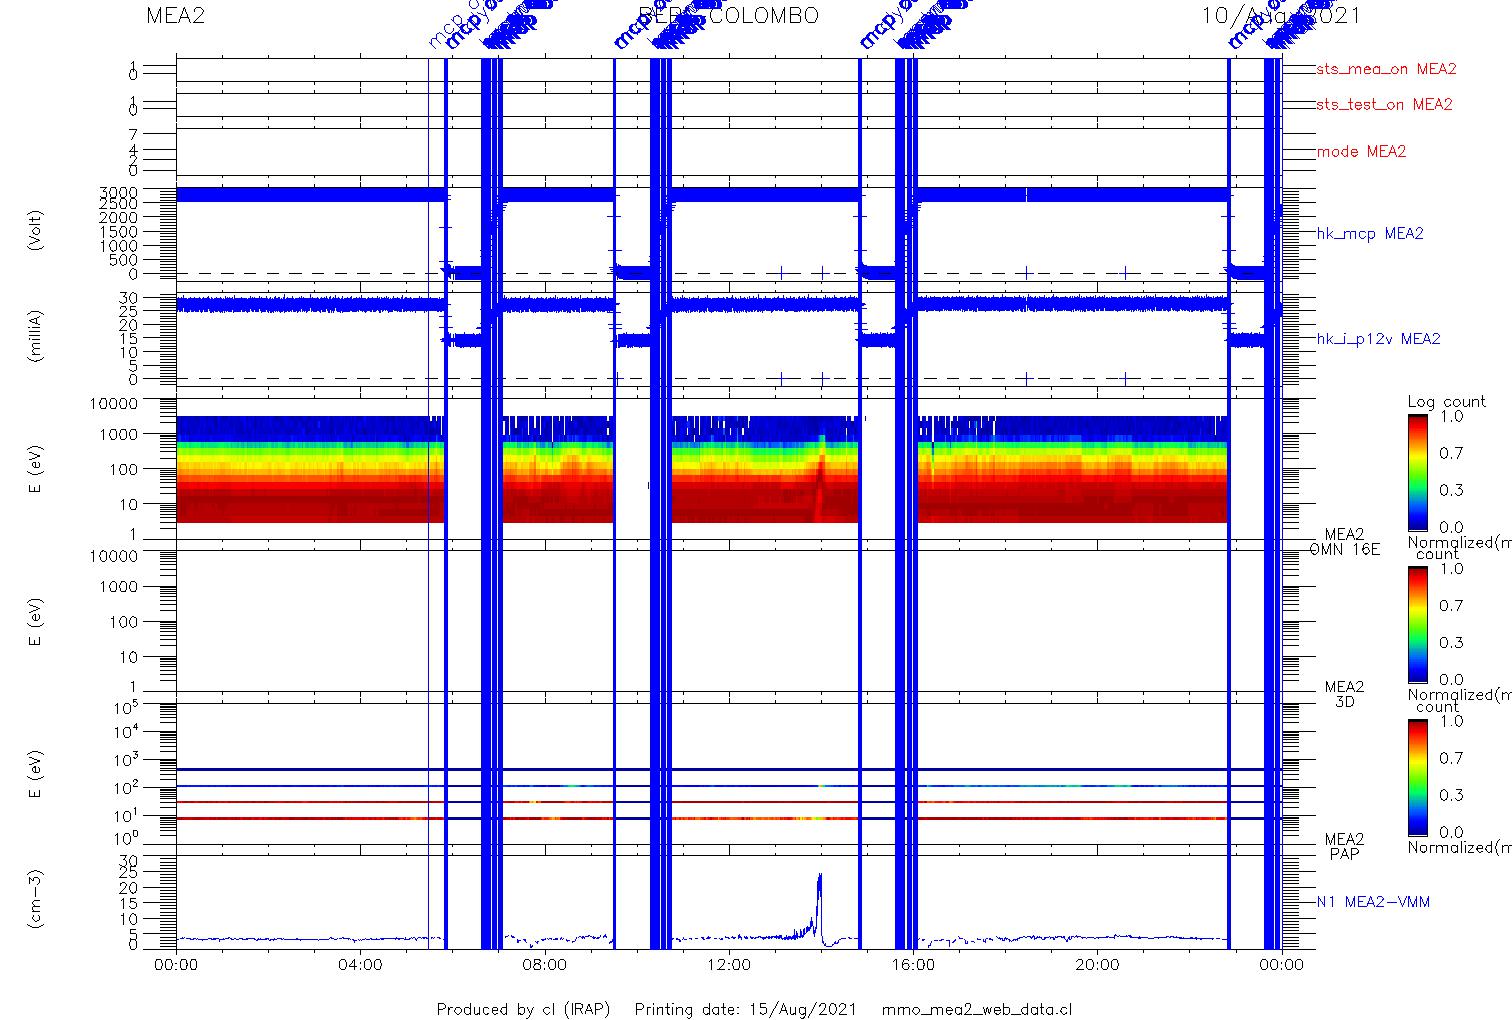Click the Log count colorbar title
The height and width of the screenshot is (1020, 1512).
coord(1447,402)
